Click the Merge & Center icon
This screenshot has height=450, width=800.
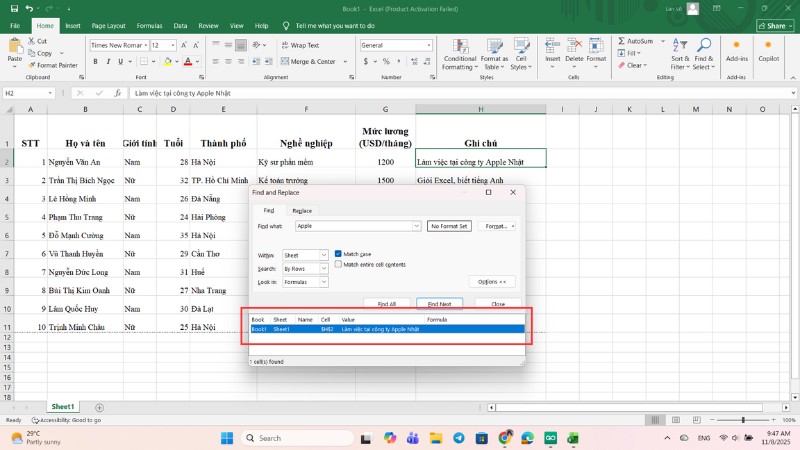283,62
